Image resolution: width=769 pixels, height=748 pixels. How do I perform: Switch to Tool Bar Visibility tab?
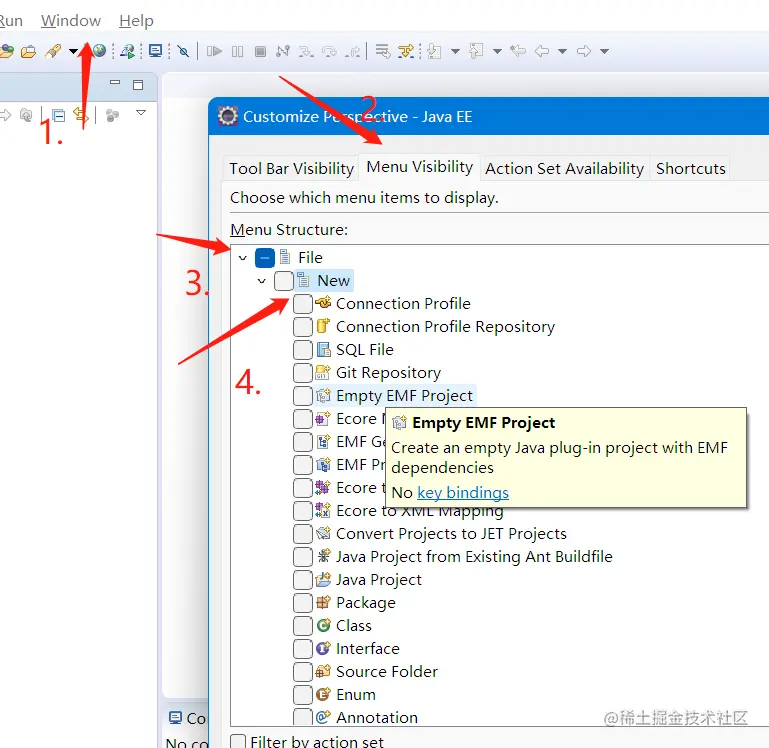coord(291,168)
